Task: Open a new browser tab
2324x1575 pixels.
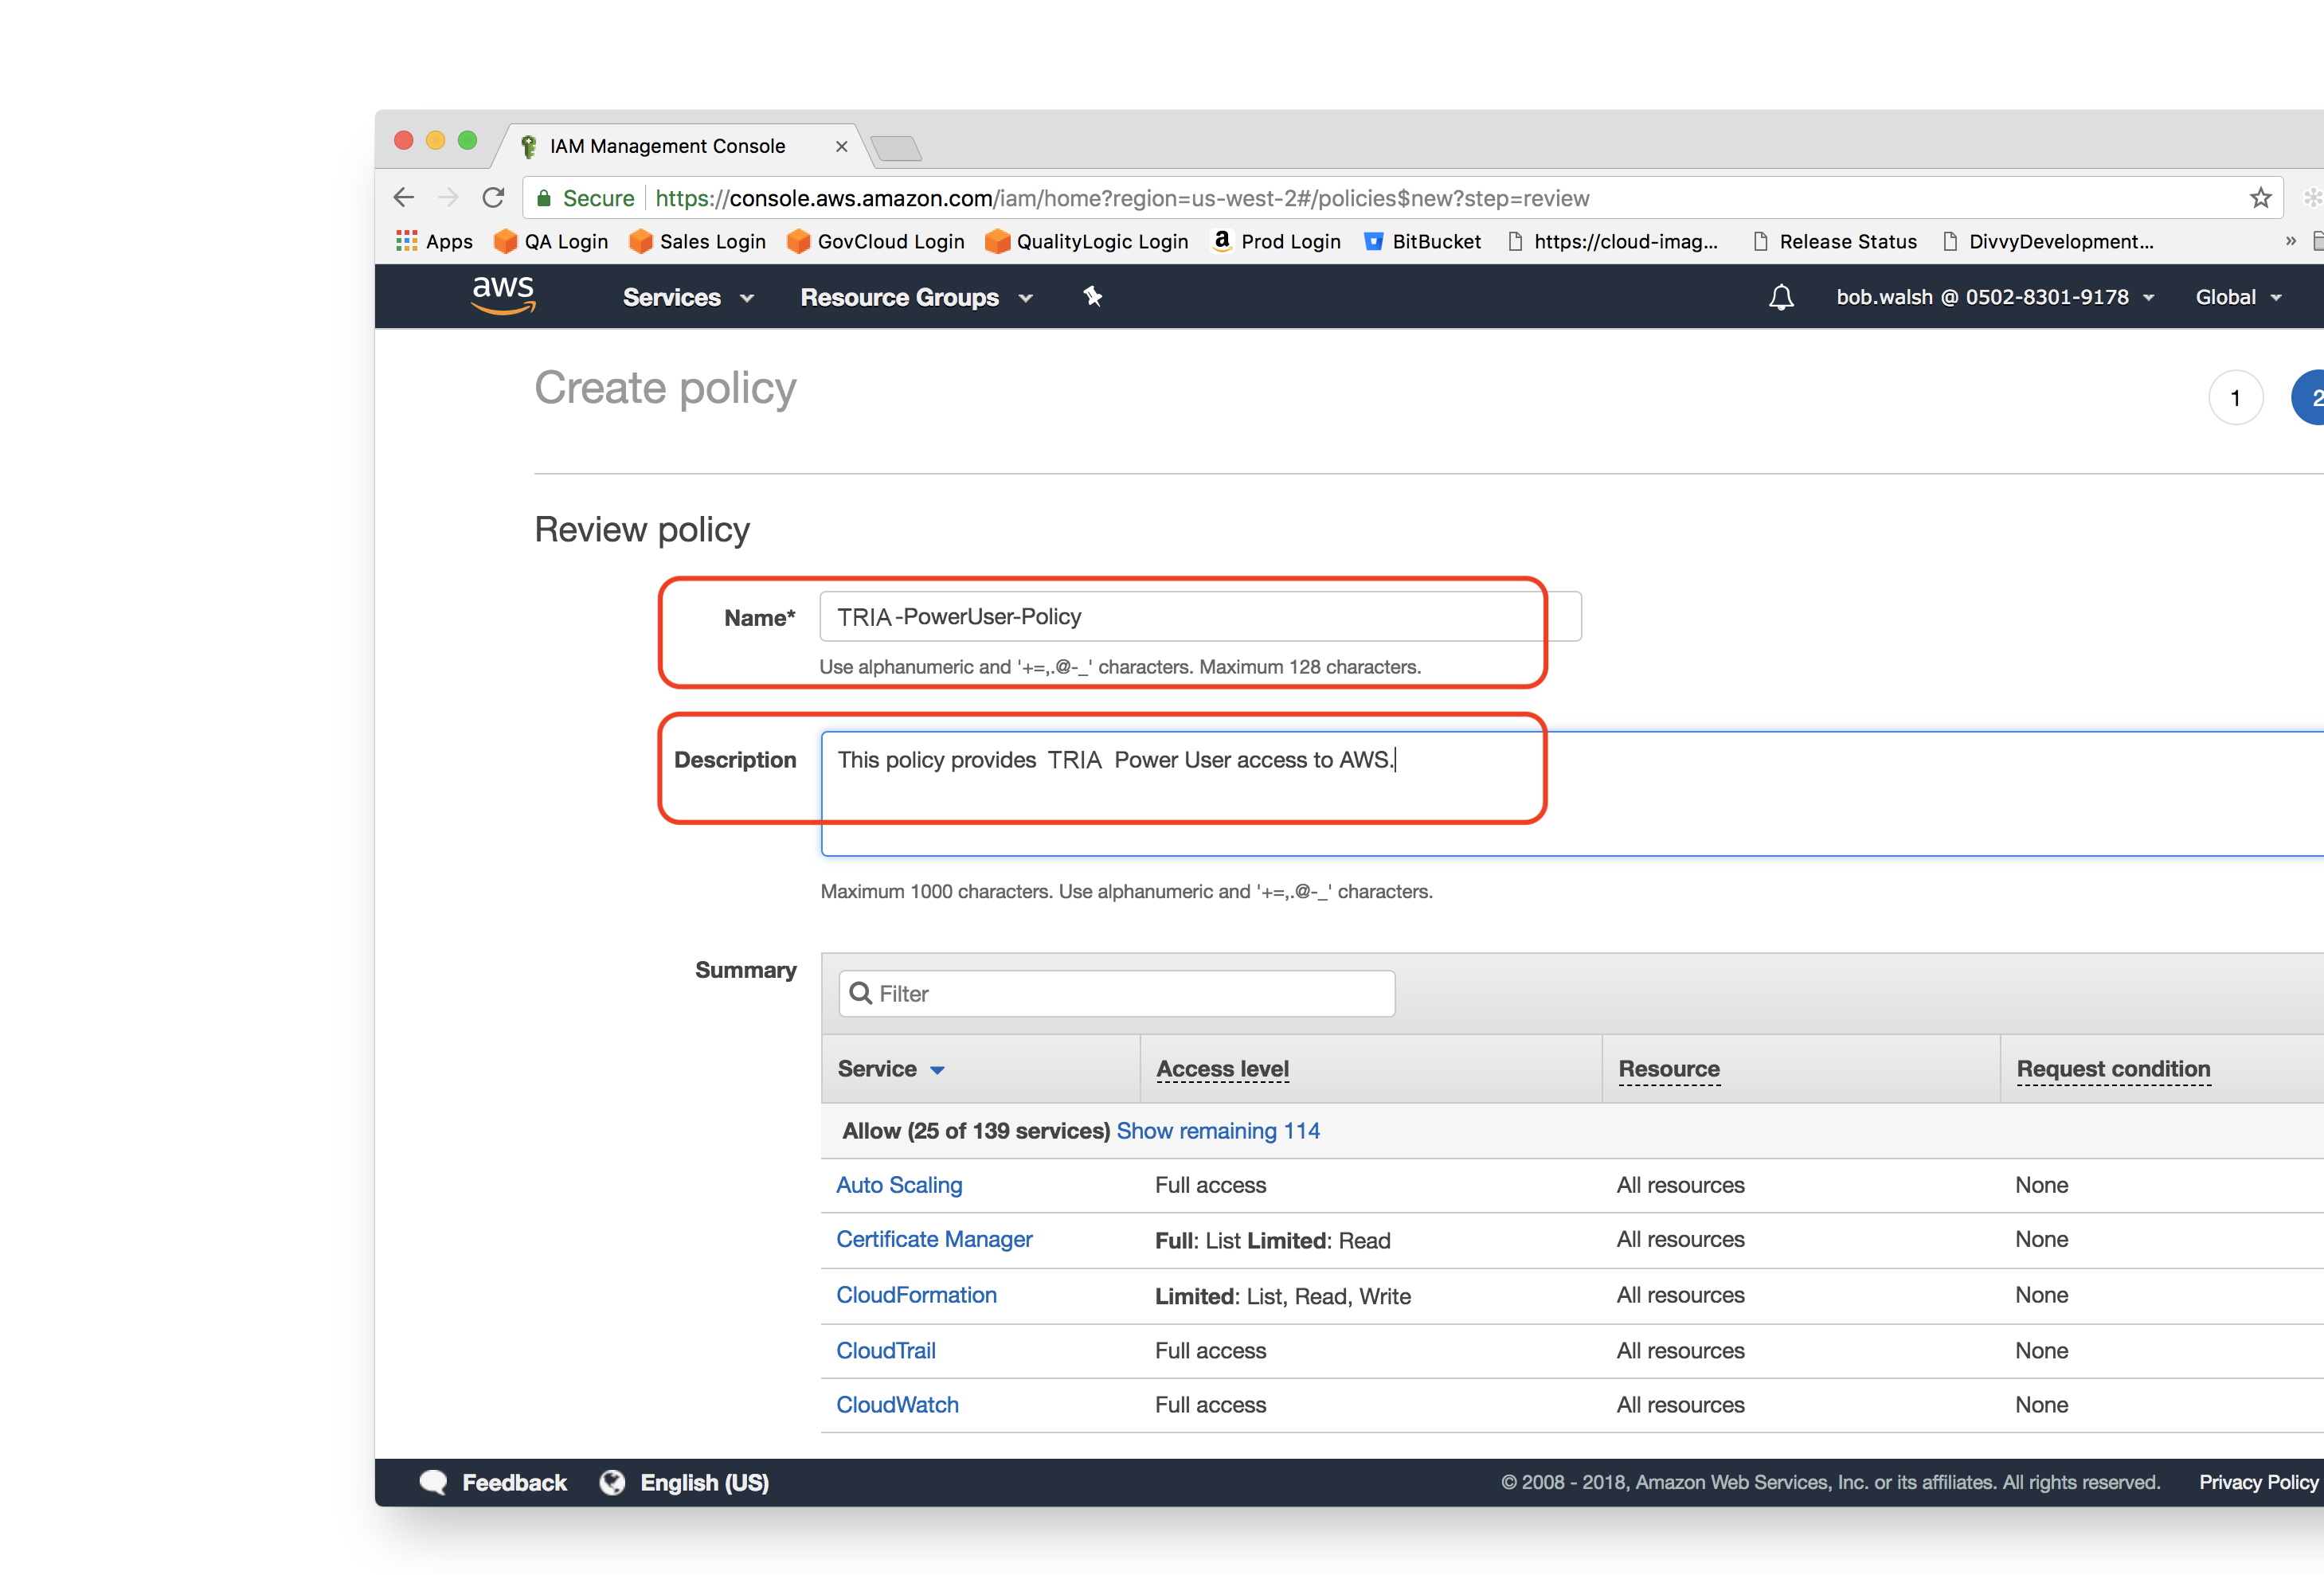Action: [x=896, y=148]
